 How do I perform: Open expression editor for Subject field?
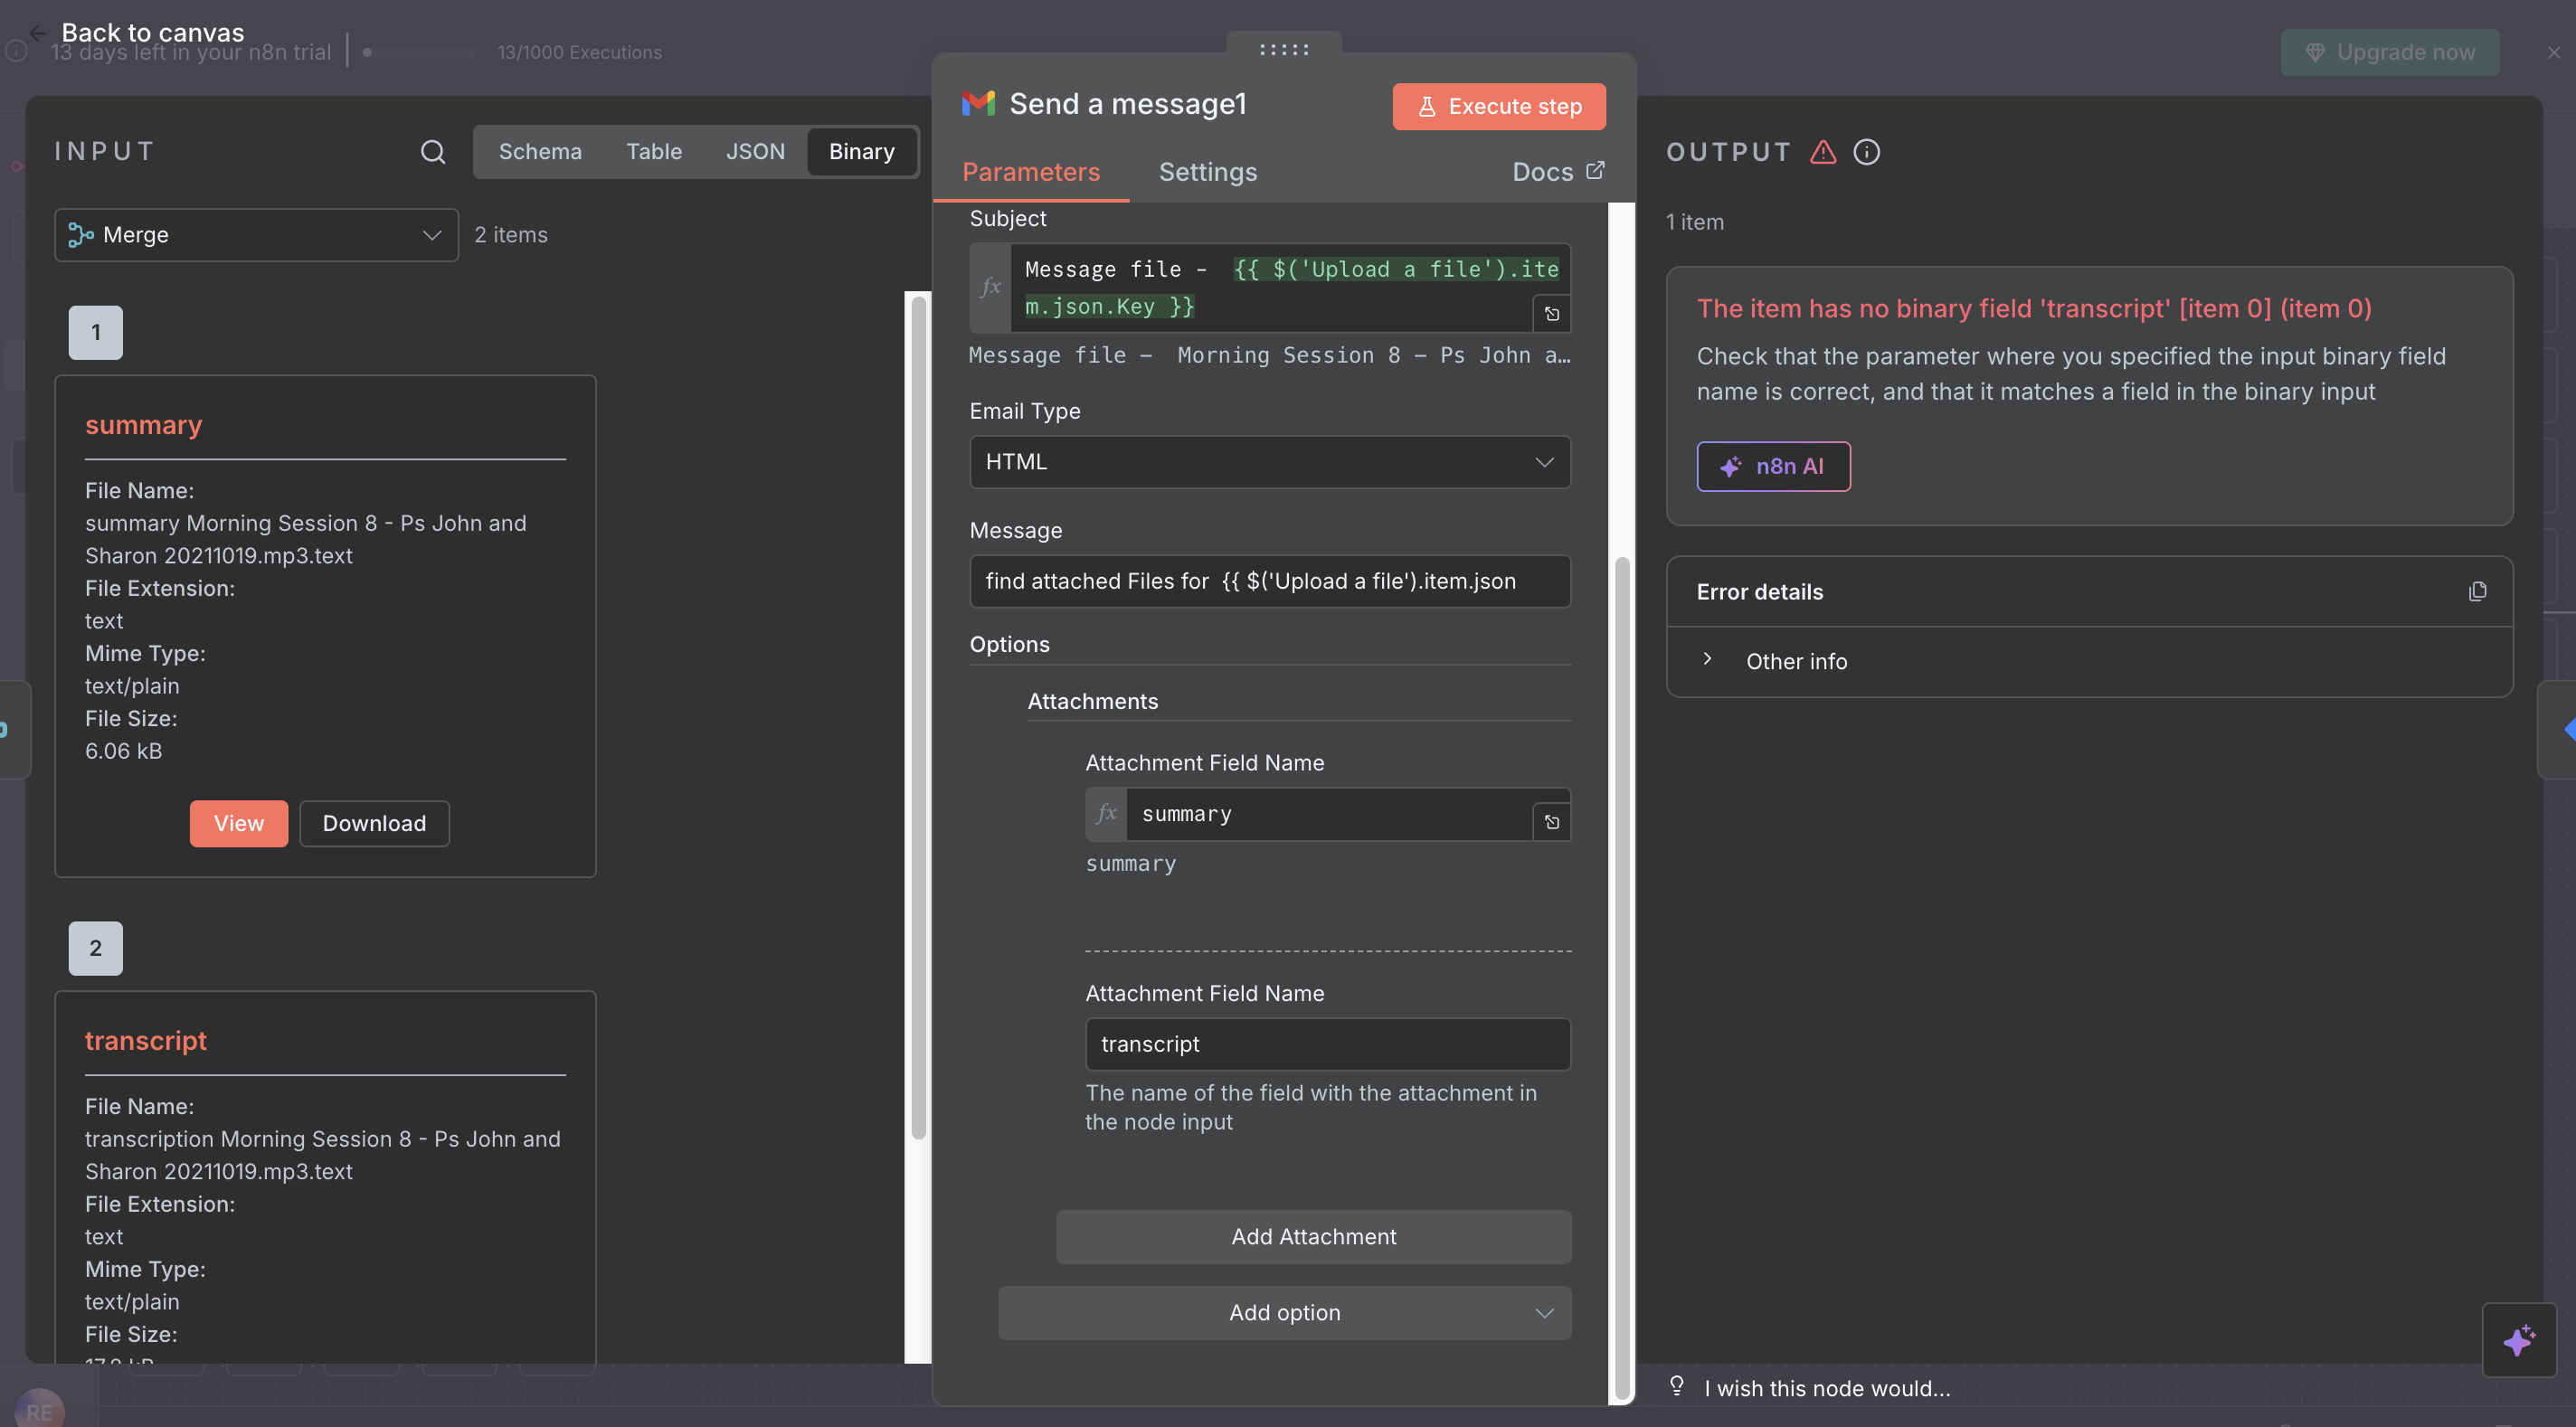(x=1551, y=314)
